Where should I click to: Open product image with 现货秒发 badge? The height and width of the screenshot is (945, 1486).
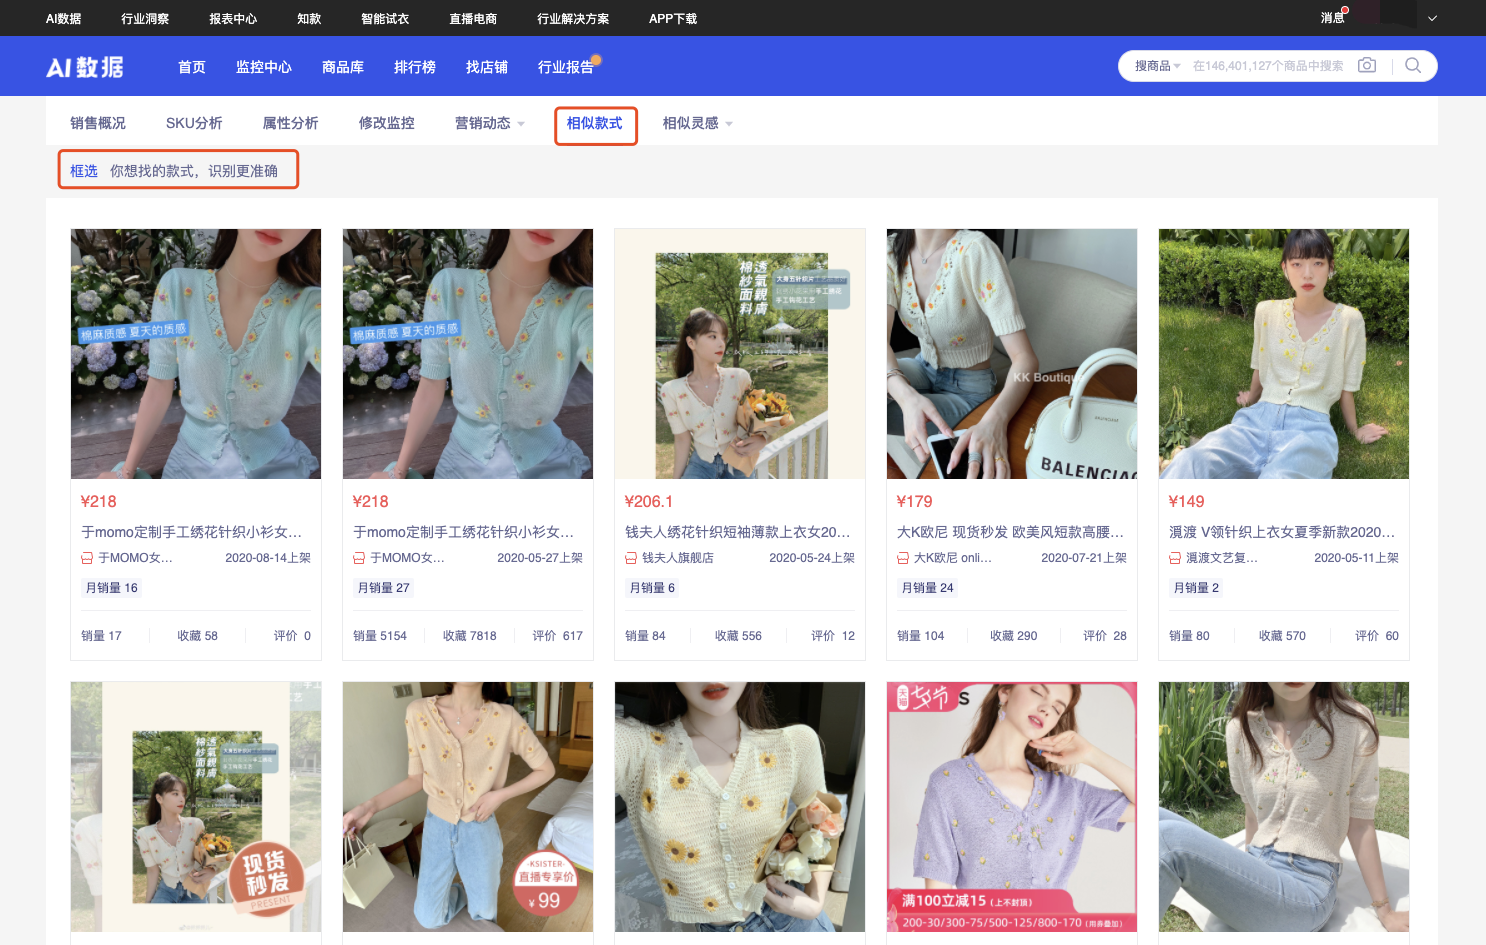(x=196, y=807)
